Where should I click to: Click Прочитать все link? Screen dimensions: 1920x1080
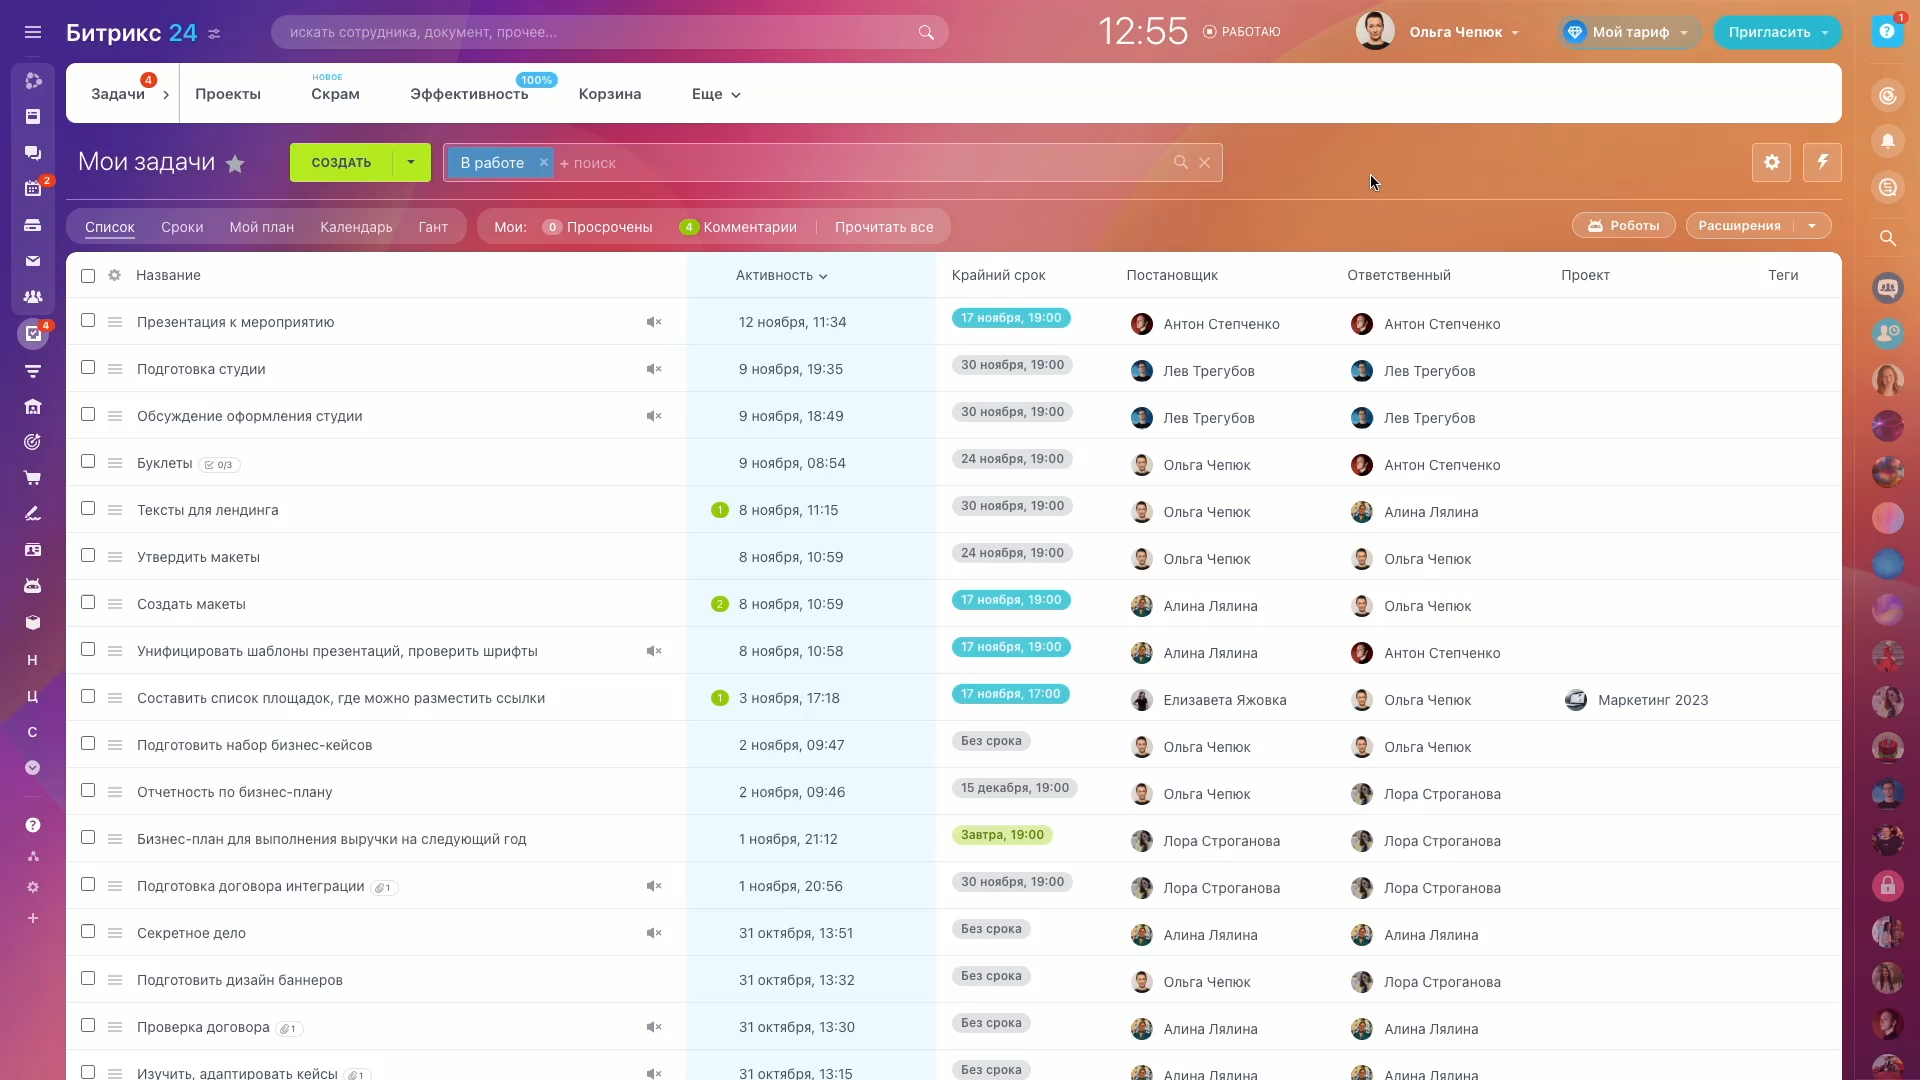coord(884,227)
